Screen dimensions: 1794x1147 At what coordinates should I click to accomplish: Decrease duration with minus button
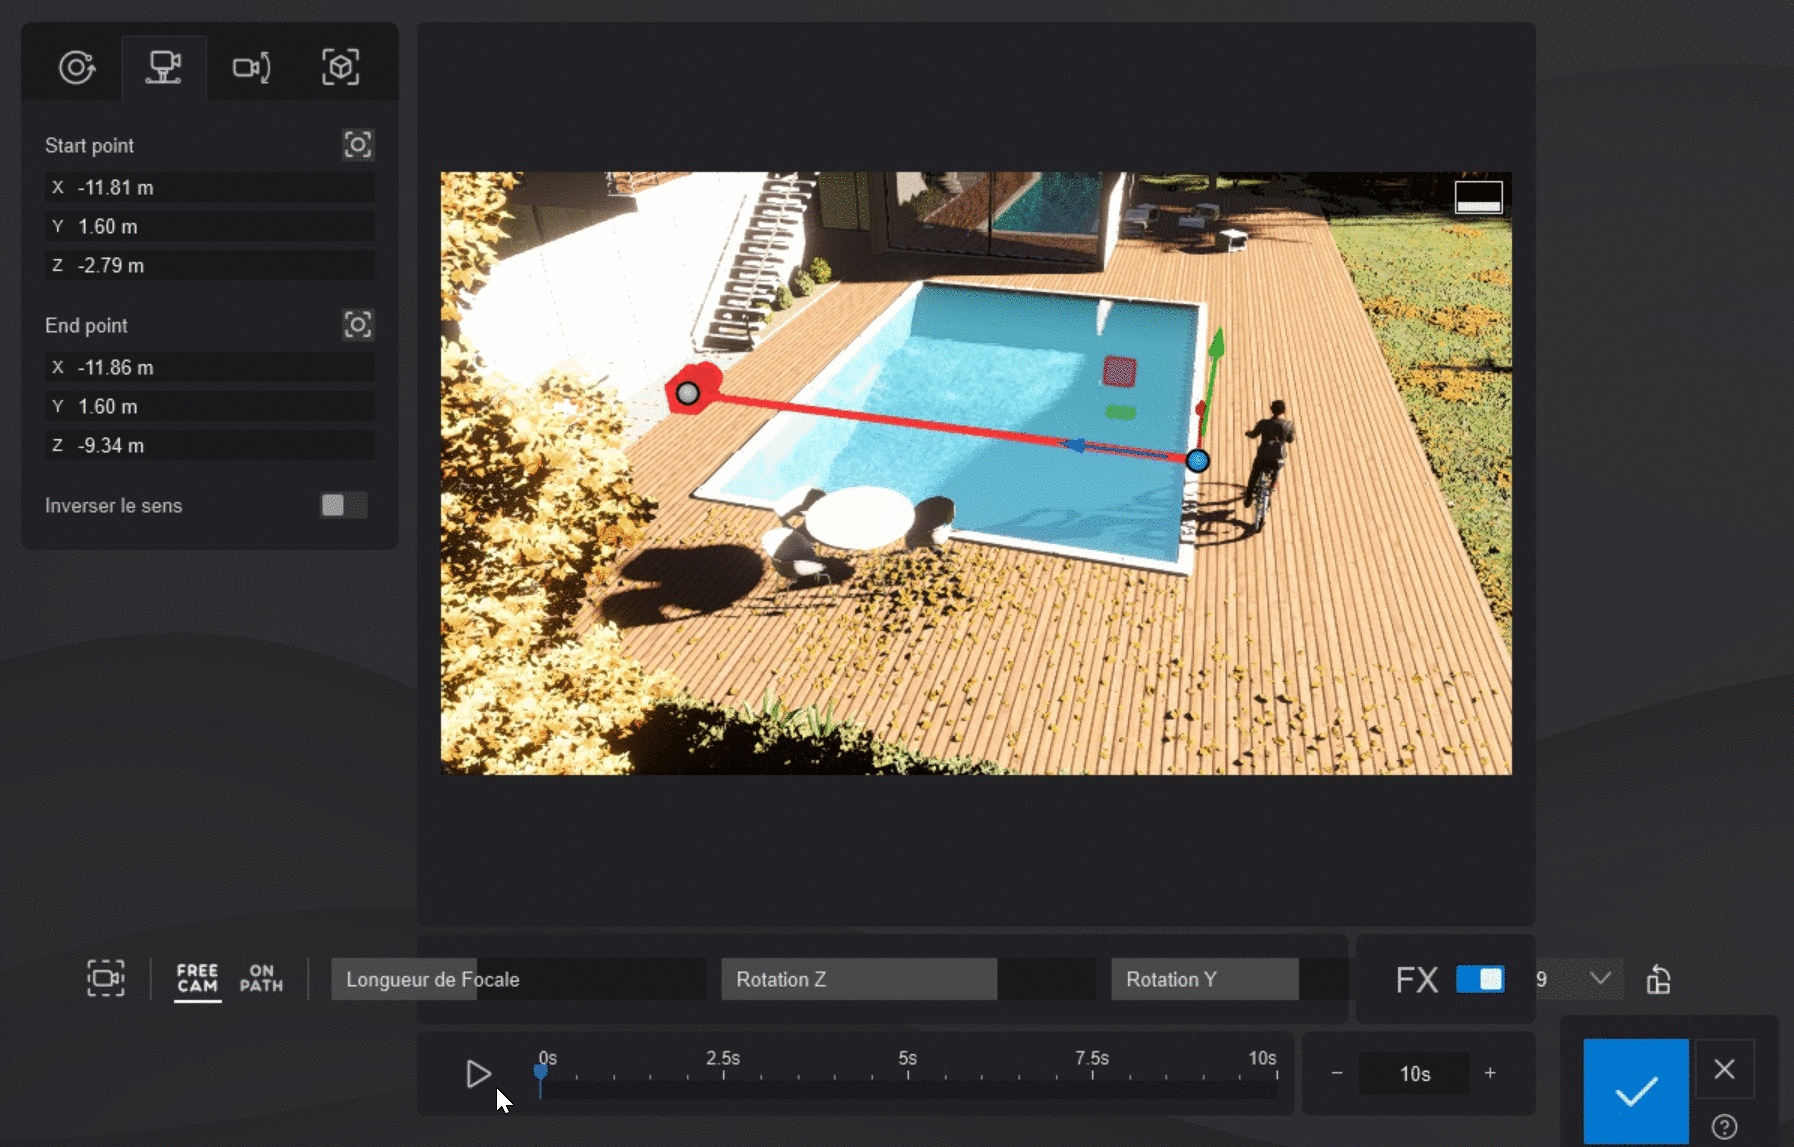pyautogui.click(x=1337, y=1073)
